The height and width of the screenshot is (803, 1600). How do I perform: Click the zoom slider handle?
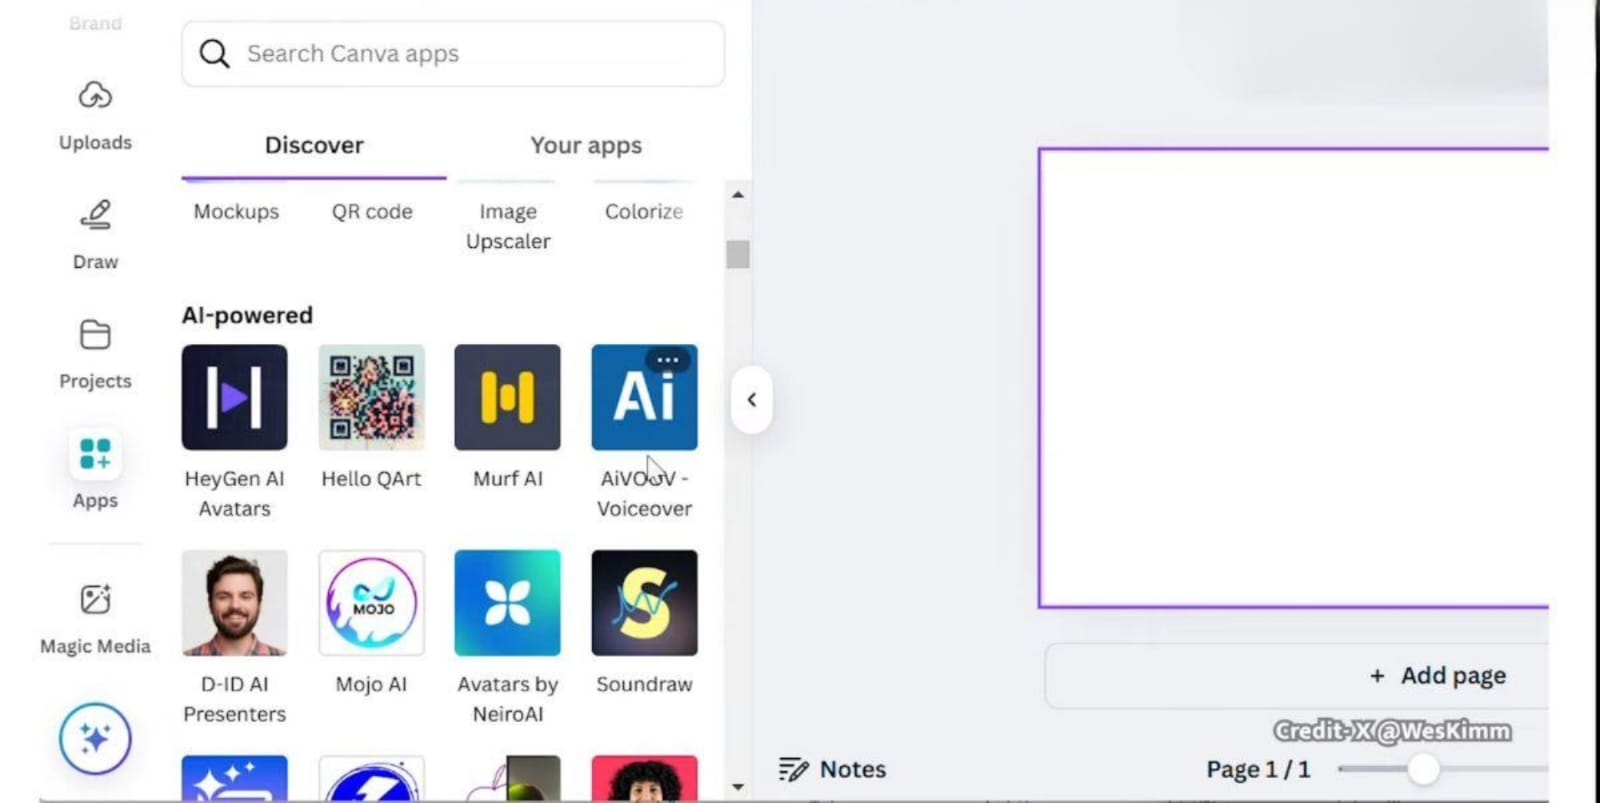tap(1423, 769)
